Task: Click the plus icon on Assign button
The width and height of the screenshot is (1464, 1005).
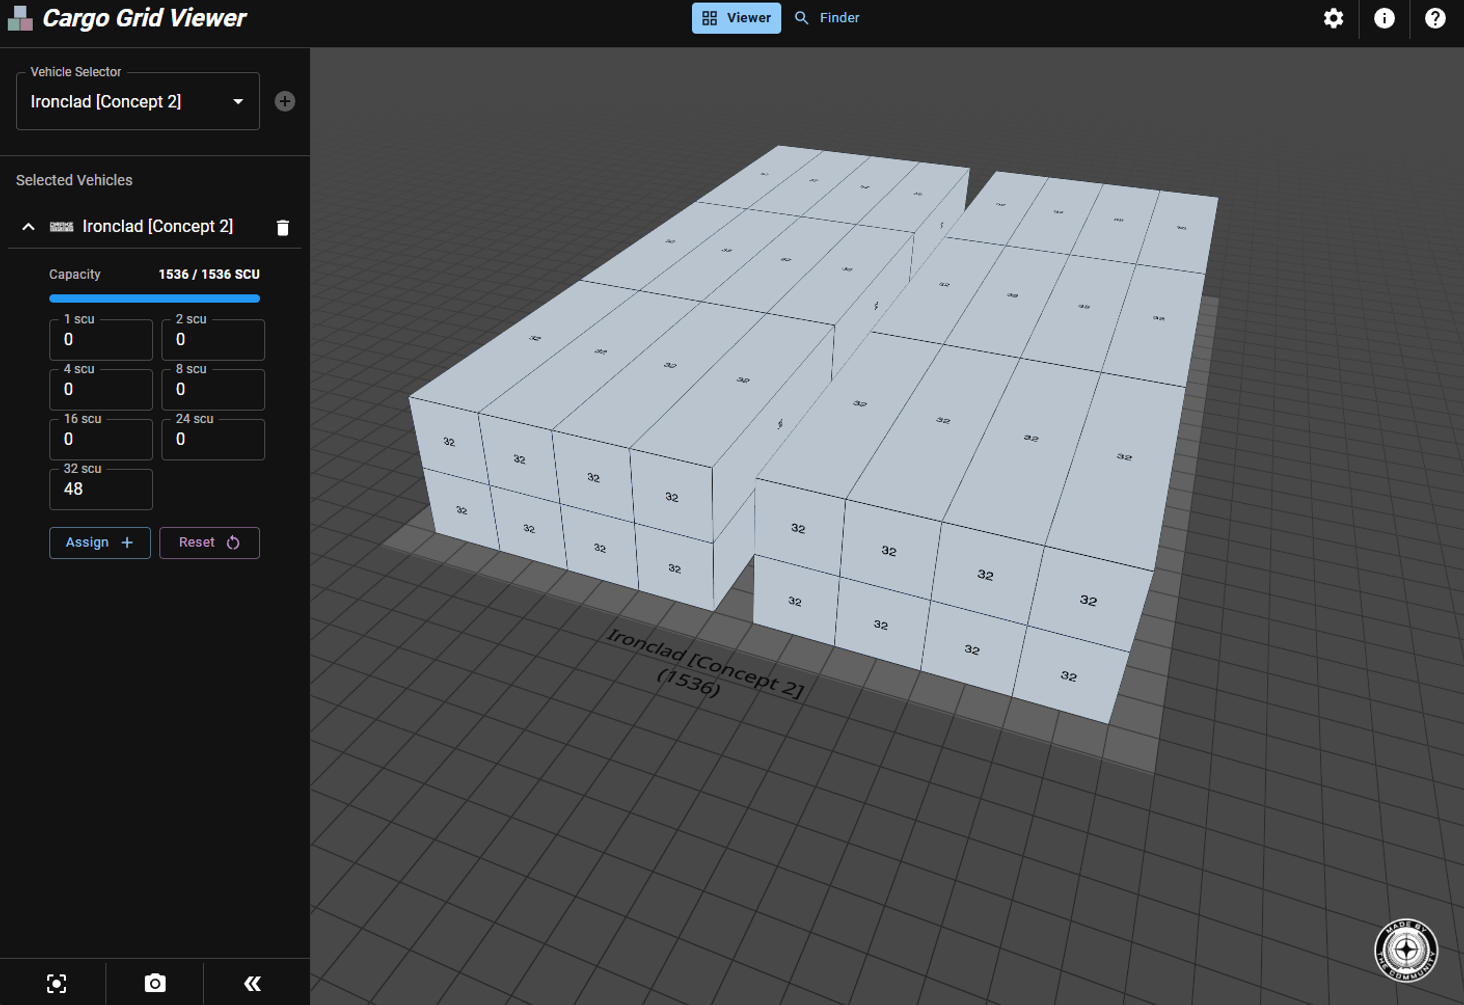Action: point(127,542)
